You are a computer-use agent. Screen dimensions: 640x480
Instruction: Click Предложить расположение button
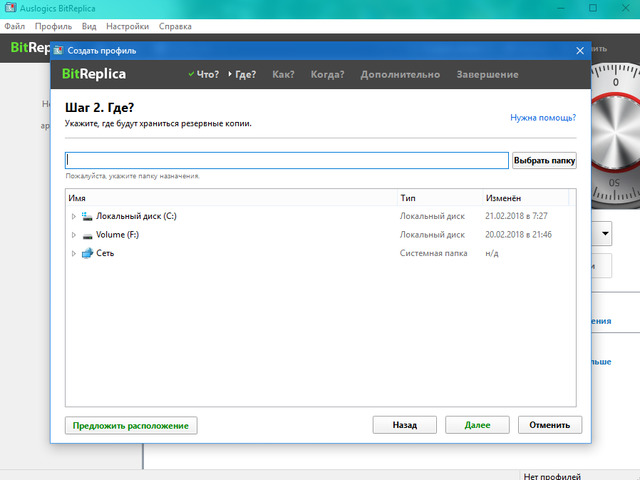(130, 425)
